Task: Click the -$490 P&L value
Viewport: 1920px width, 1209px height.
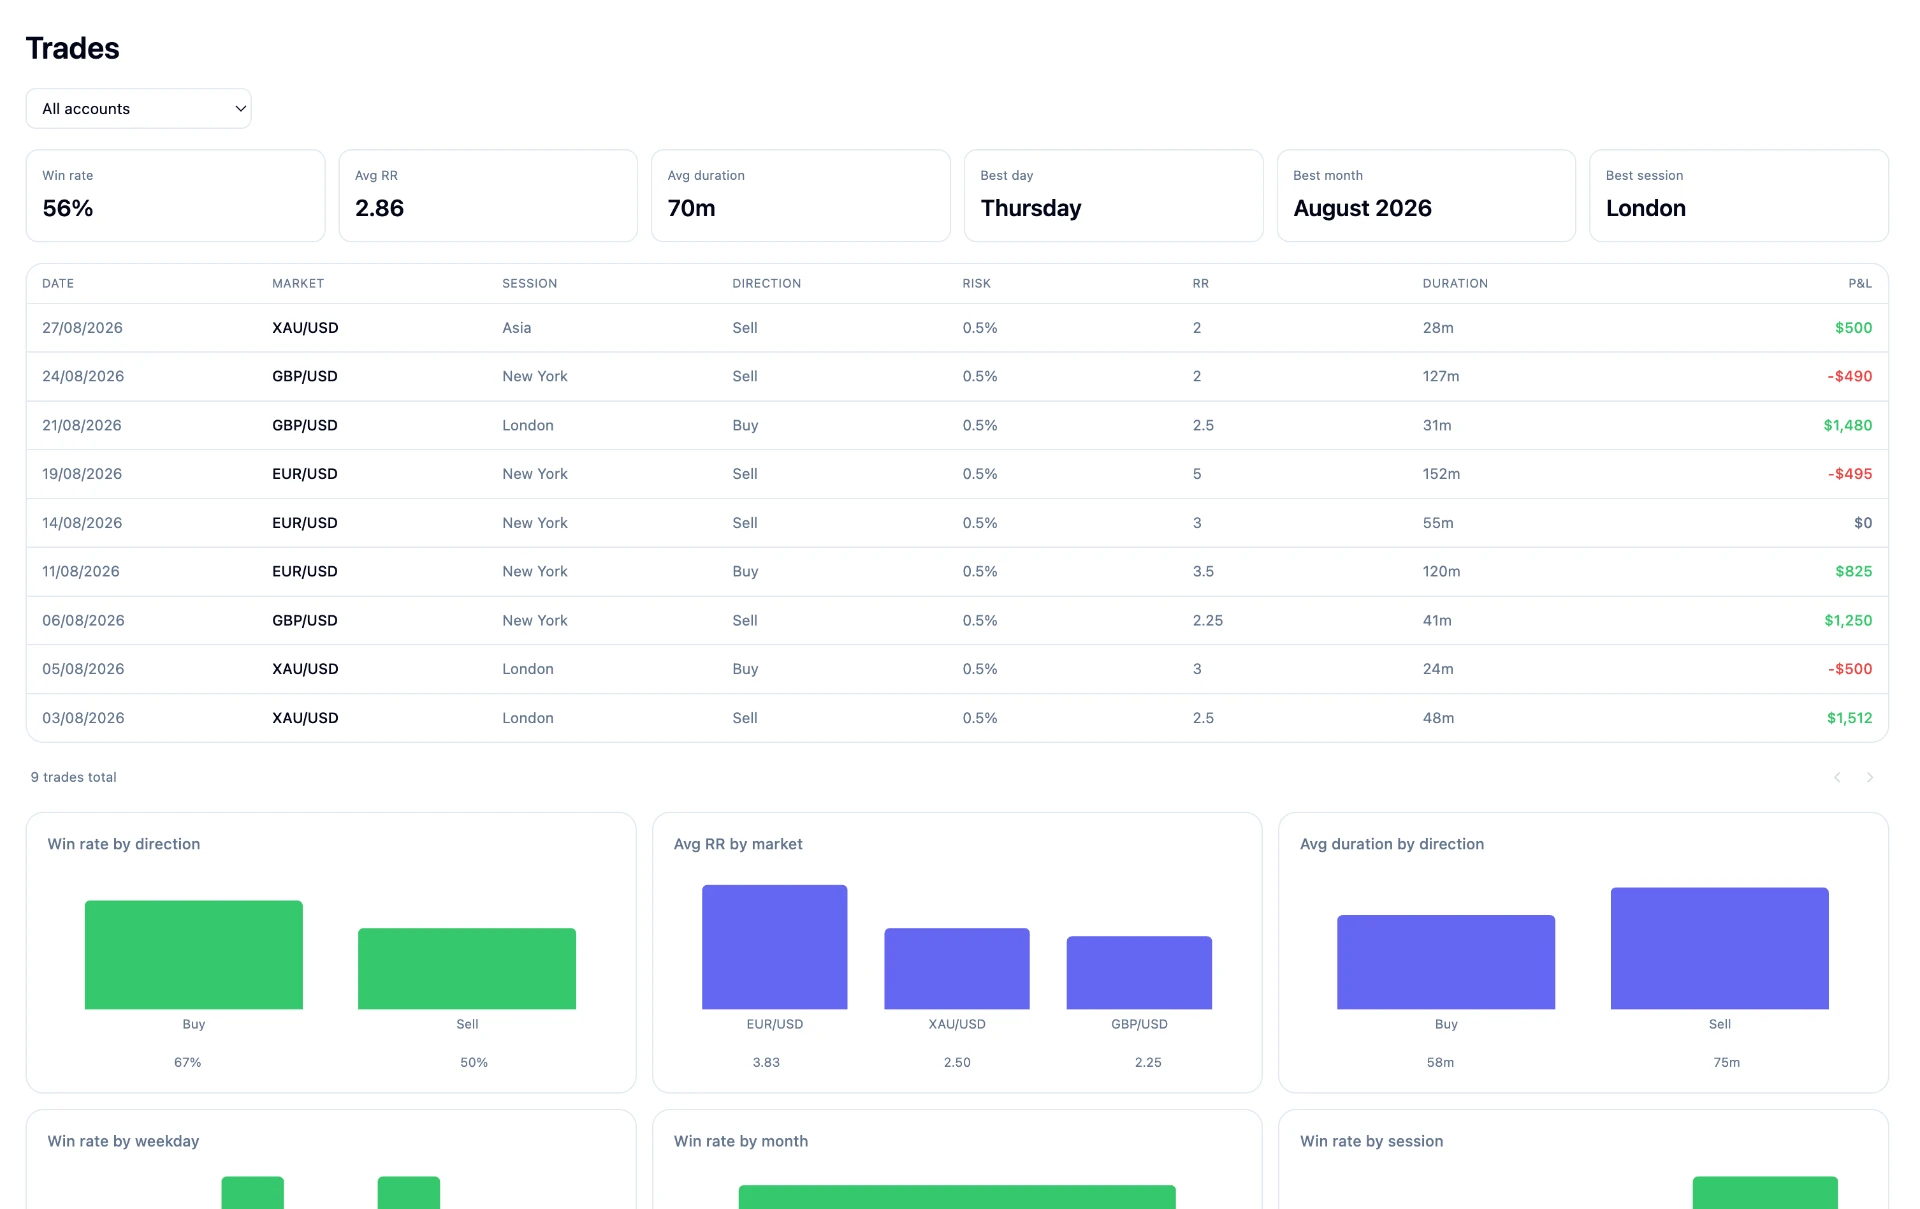Action: (1849, 376)
